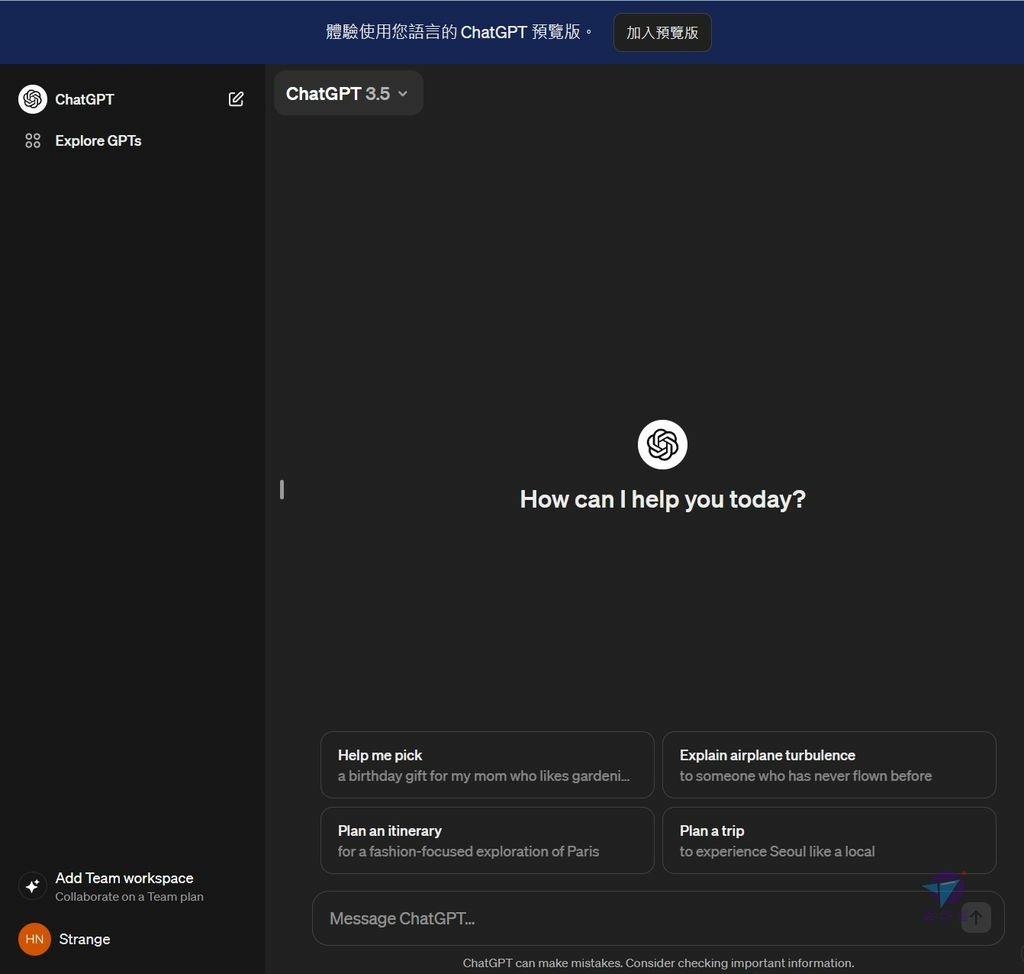The height and width of the screenshot is (974, 1024).
Task: Click the ChatGPT preview banner text
Action: click(459, 32)
